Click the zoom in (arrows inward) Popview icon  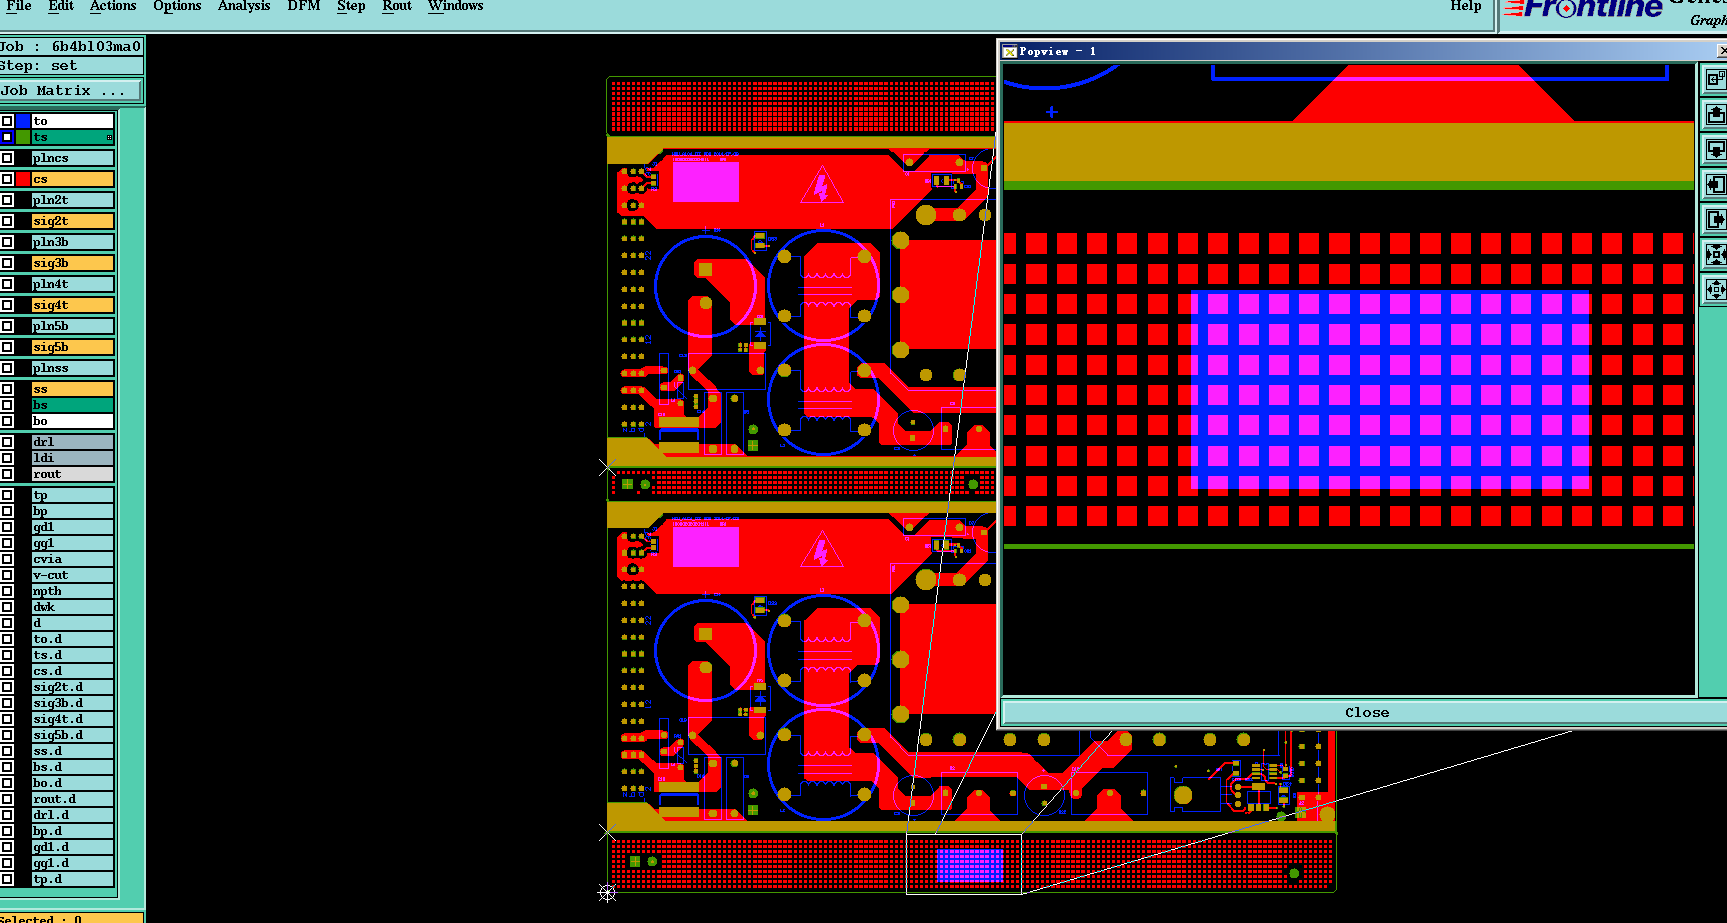click(1715, 254)
